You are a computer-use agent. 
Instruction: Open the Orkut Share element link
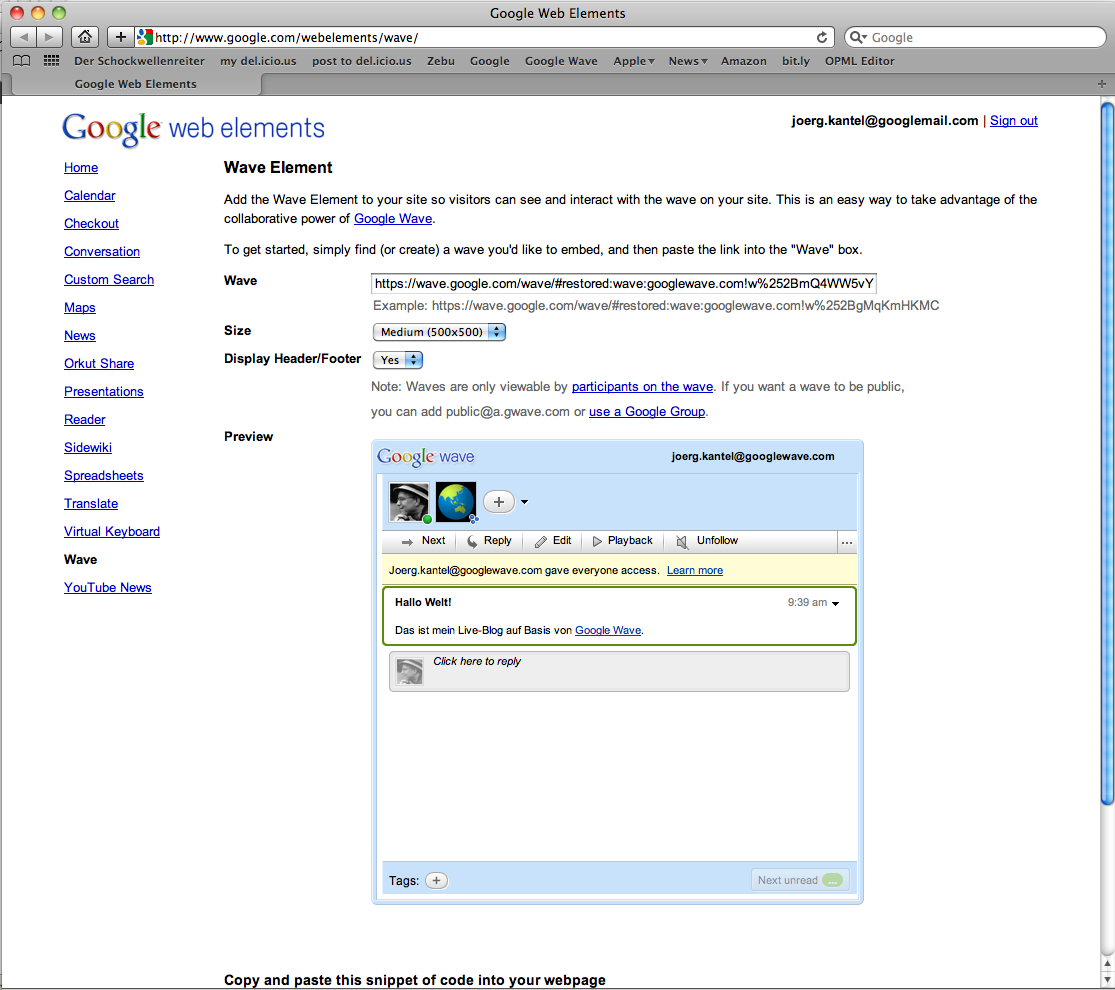(x=99, y=363)
